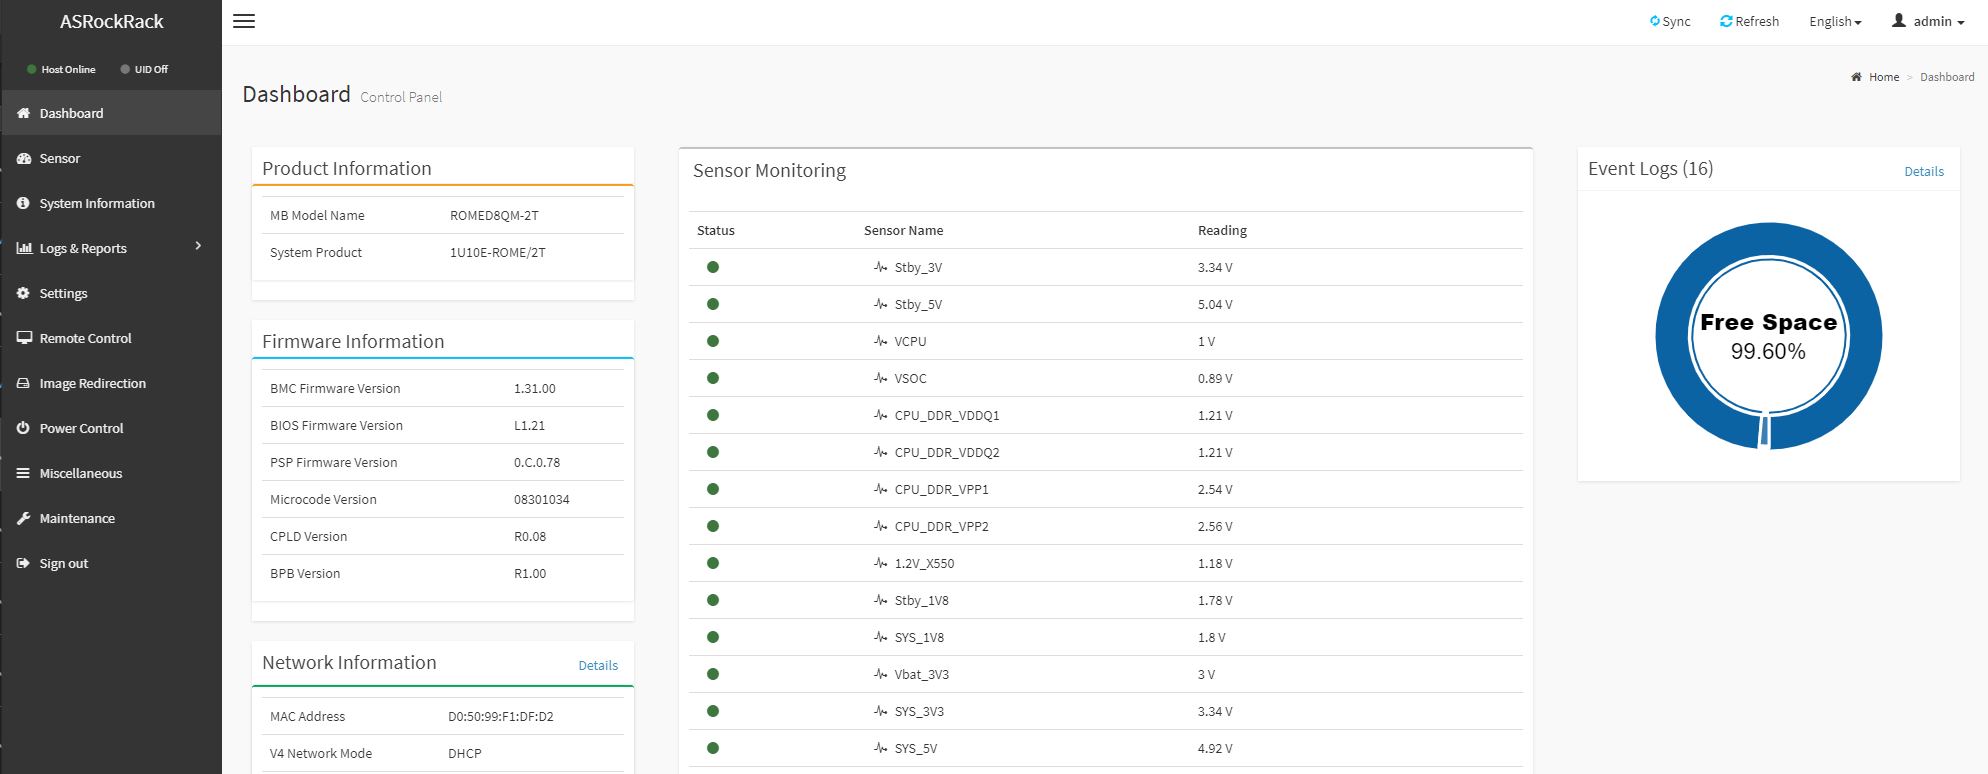This screenshot has width=1988, height=774.
Task: Click Sign out in the sidebar
Action: pos(63,563)
